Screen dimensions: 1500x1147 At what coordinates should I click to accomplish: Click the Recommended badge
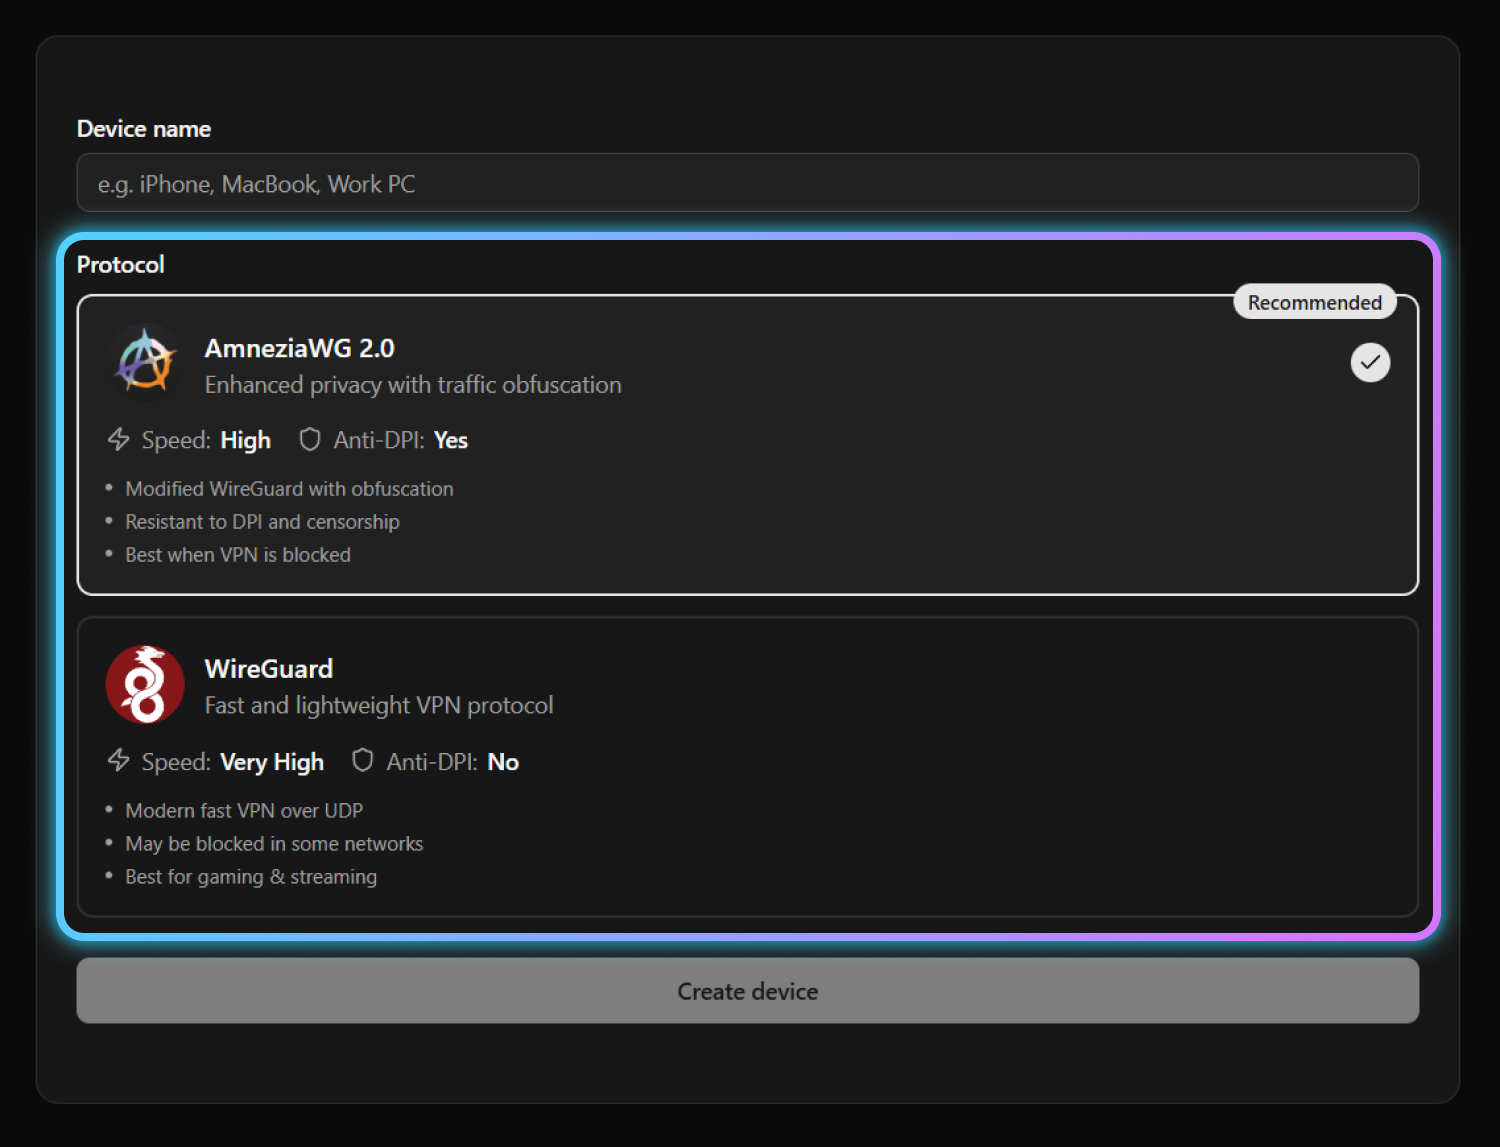click(1315, 302)
